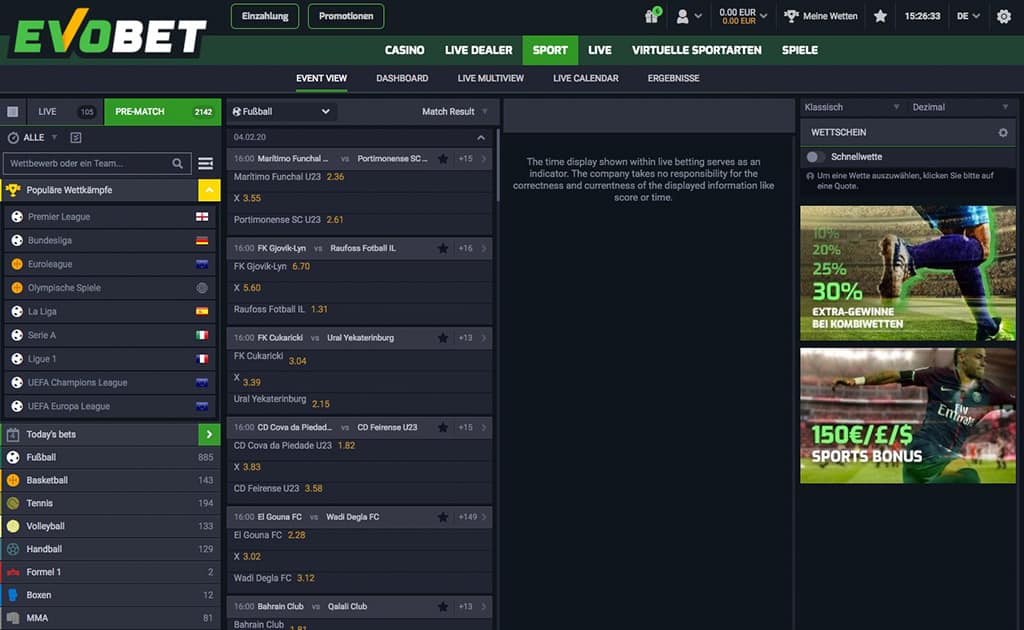Viewport: 1024px width, 630px height.
Task: Click the Einzahlung button
Action: [264, 16]
